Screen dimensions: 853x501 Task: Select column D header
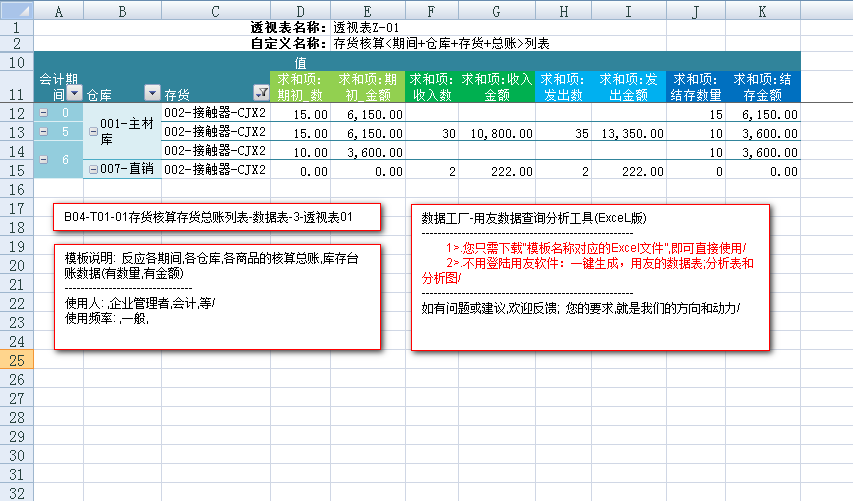point(302,10)
